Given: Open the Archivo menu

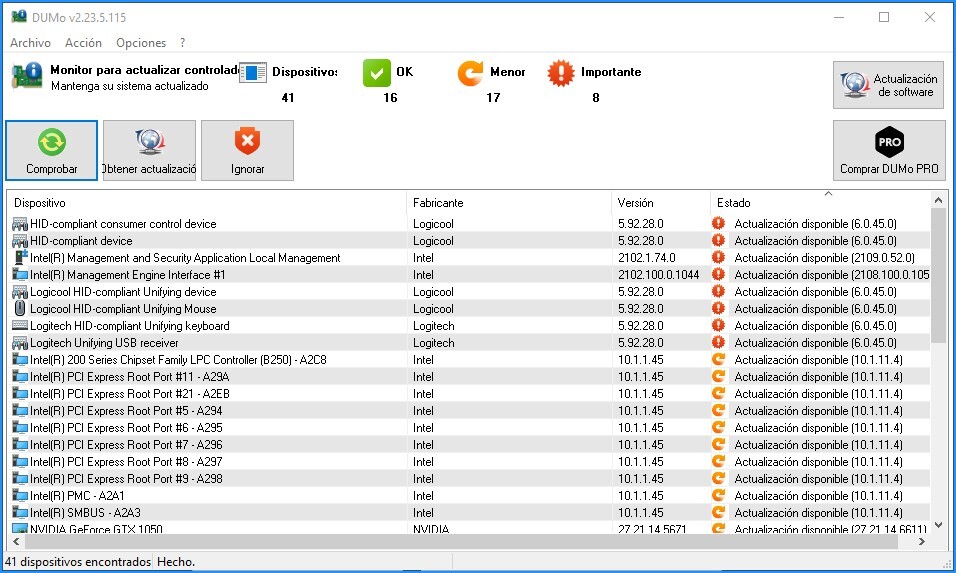Looking at the screenshot, I should tap(30, 43).
